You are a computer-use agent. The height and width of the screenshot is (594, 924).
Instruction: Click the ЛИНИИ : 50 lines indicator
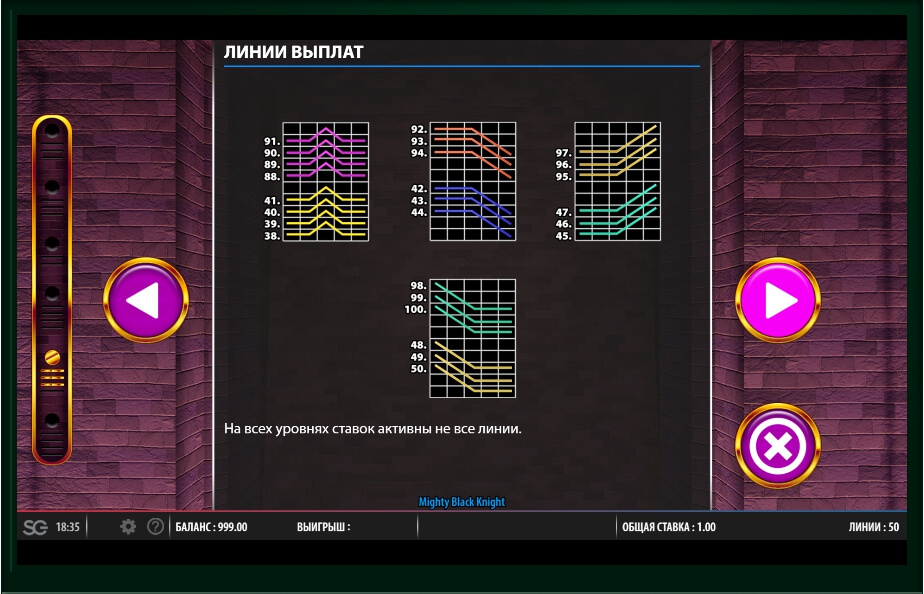click(x=873, y=527)
